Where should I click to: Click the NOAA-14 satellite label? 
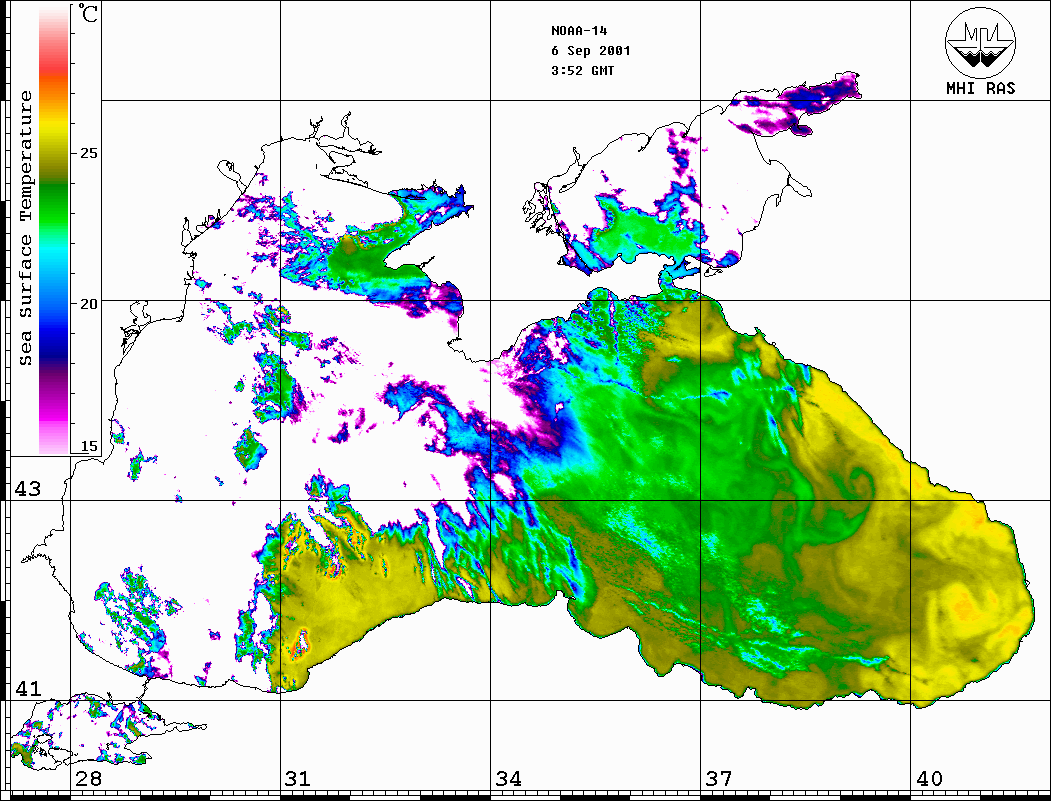(x=579, y=31)
